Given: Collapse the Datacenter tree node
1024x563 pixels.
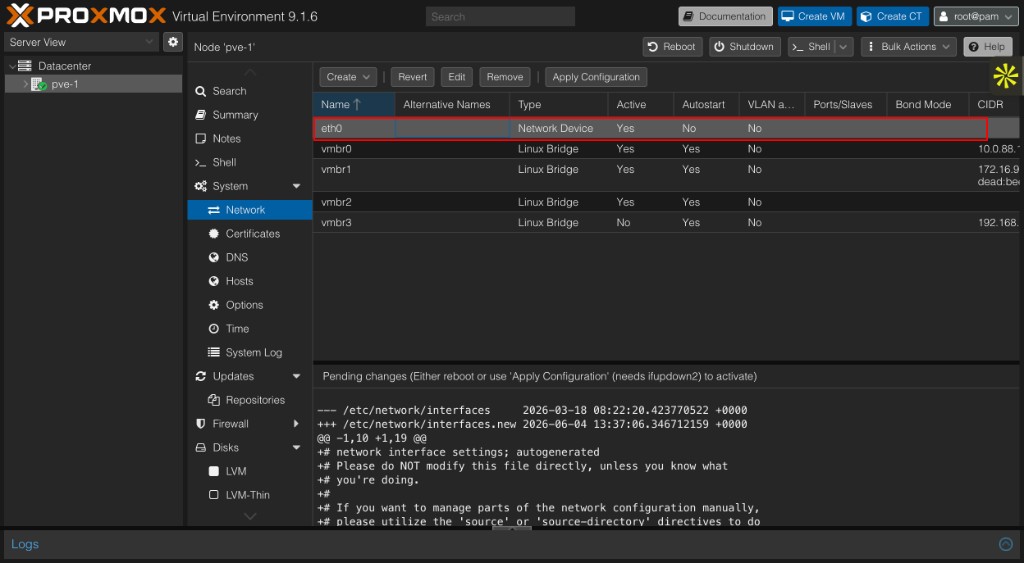Looking at the screenshot, I should [12, 66].
